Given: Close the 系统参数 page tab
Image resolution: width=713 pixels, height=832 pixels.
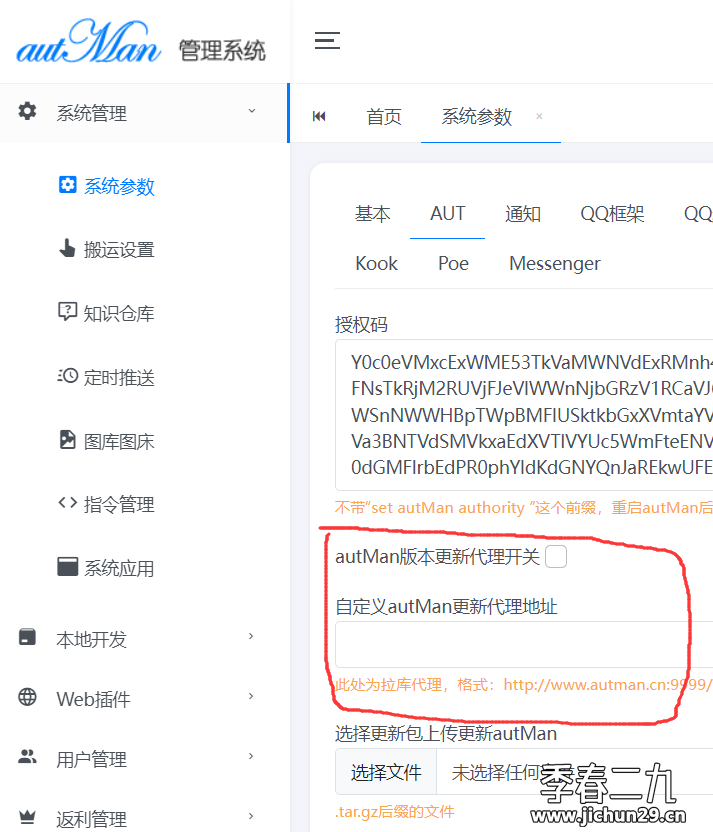Looking at the screenshot, I should tap(539, 116).
